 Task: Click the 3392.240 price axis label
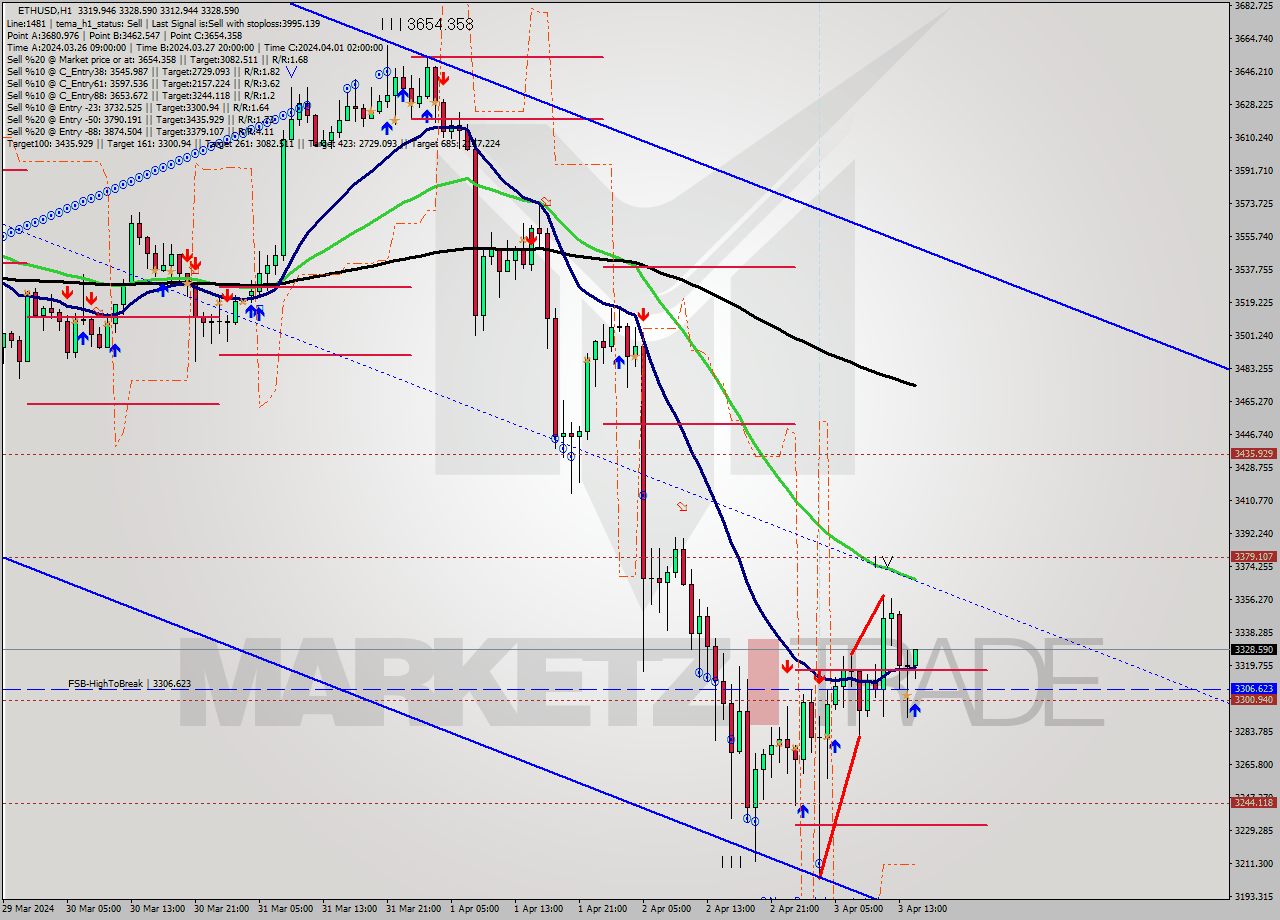coord(1254,534)
